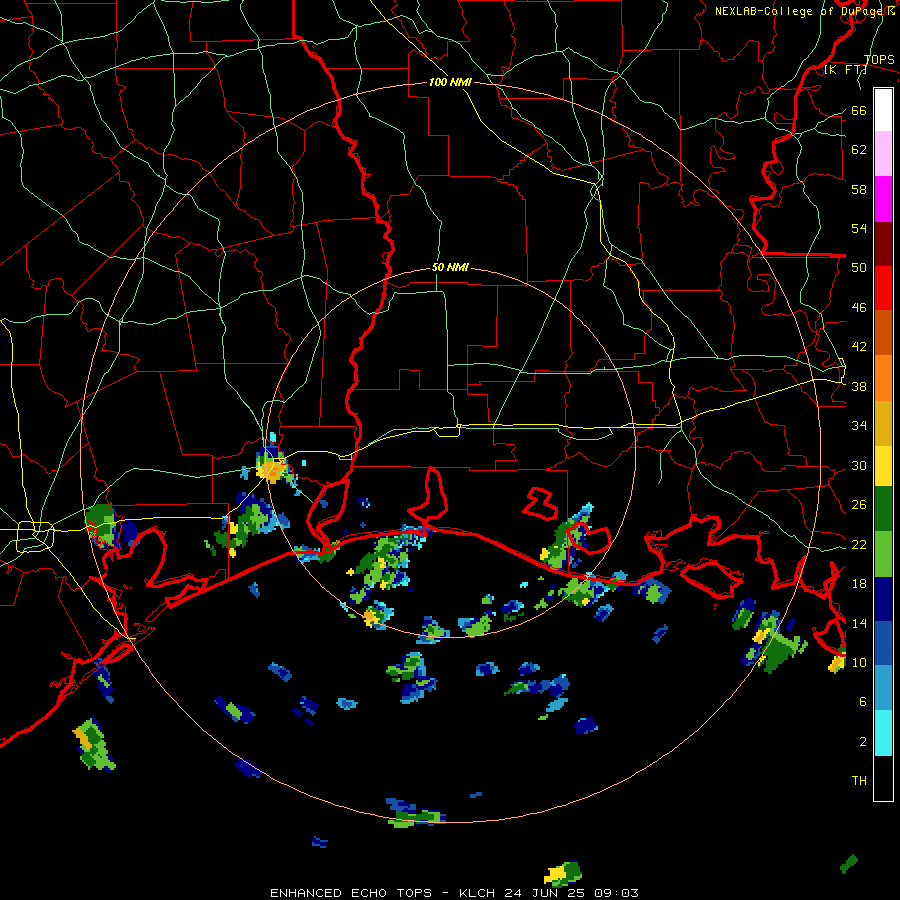
Task: Click the bright red legend swatch
Action: [883, 288]
